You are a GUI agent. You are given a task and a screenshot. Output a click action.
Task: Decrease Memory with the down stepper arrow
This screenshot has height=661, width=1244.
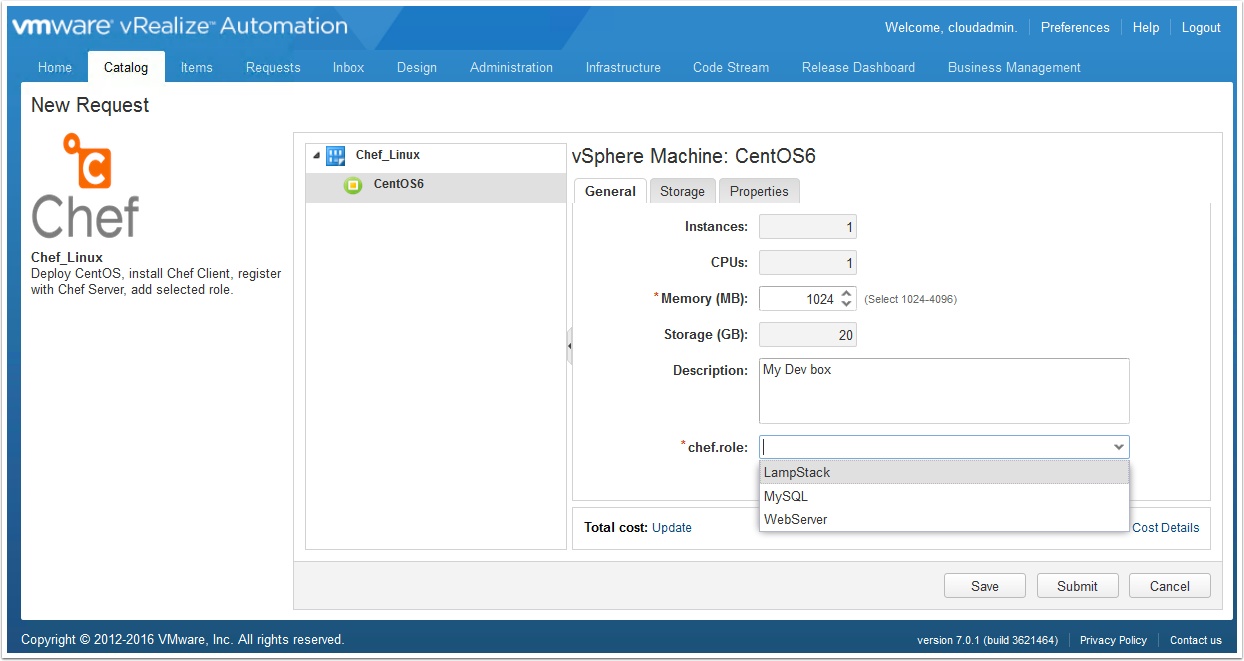tap(847, 304)
